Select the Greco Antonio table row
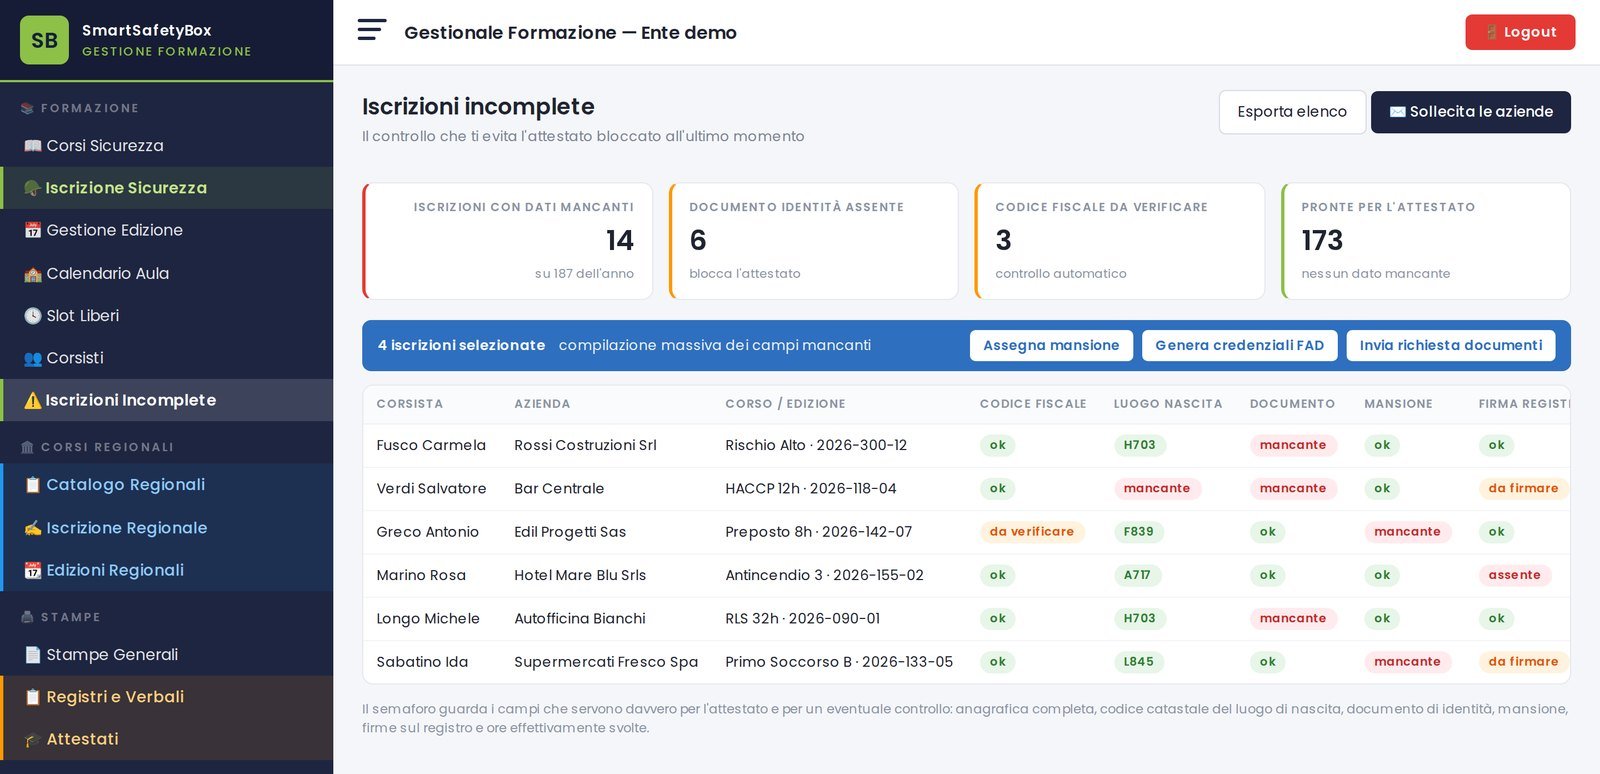 [x=966, y=532]
